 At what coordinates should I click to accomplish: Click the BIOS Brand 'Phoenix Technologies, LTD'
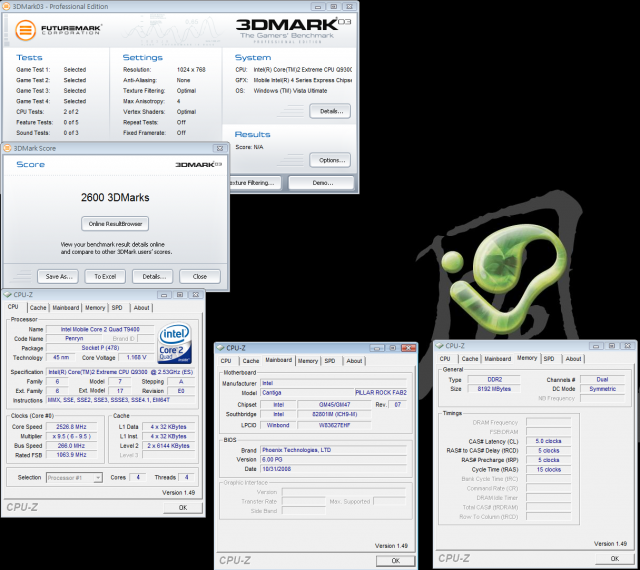click(x=333, y=450)
